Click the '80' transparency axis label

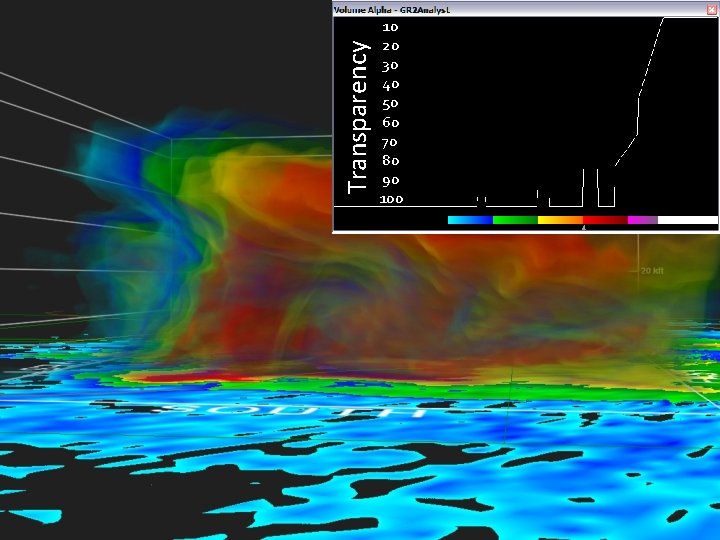coord(390,161)
